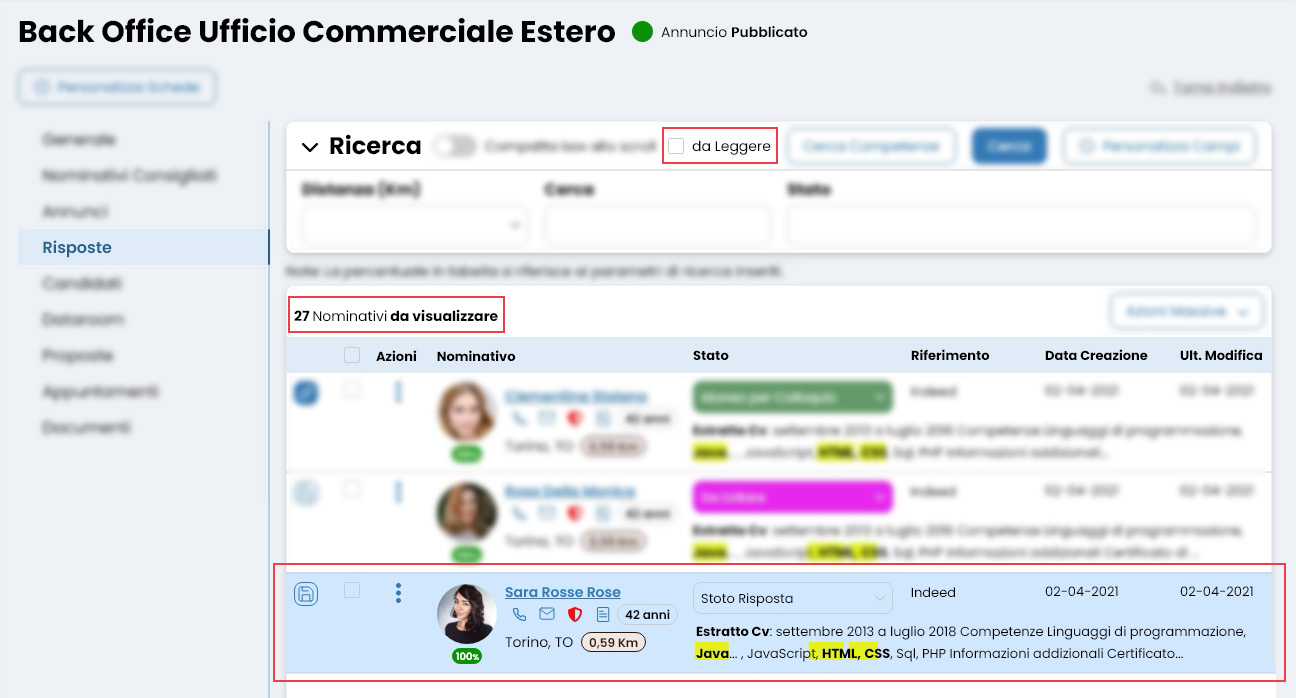This screenshot has width=1296, height=698.
Task: Click the phone icon for Sara Rosse Rose
Action: [x=519, y=616]
